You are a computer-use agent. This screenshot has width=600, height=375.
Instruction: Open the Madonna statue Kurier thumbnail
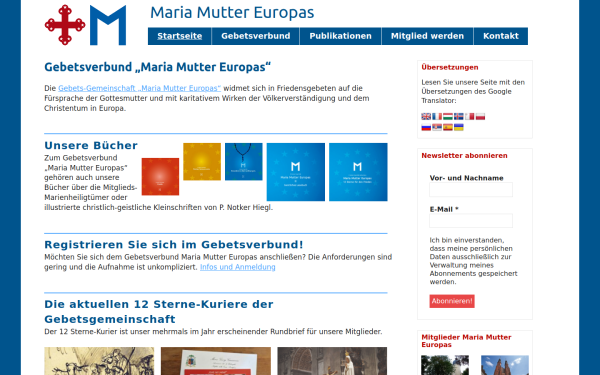pos(332,361)
